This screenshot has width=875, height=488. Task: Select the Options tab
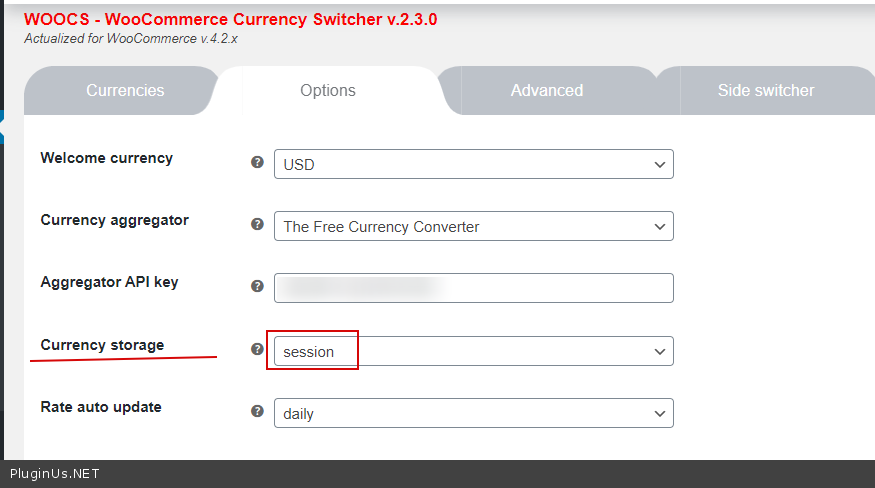(x=328, y=90)
